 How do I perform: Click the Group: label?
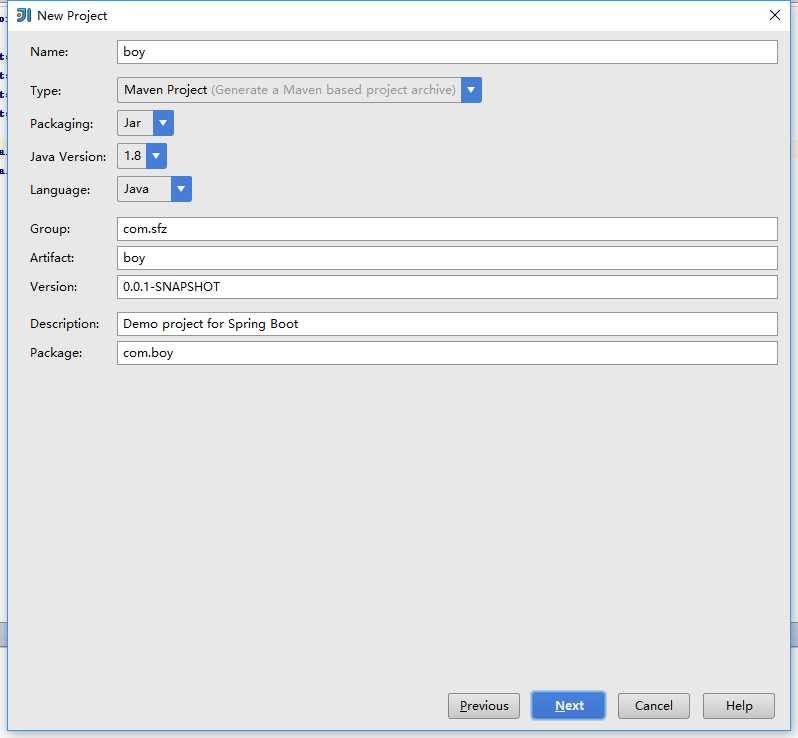pyautogui.click(x=50, y=229)
